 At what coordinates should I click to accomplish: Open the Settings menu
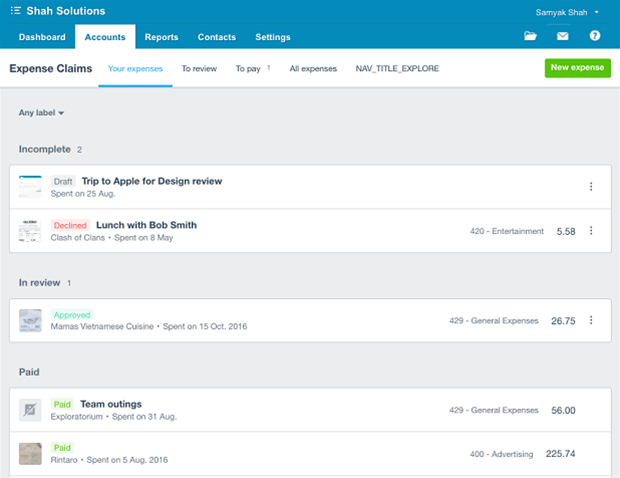coord(273,37)
